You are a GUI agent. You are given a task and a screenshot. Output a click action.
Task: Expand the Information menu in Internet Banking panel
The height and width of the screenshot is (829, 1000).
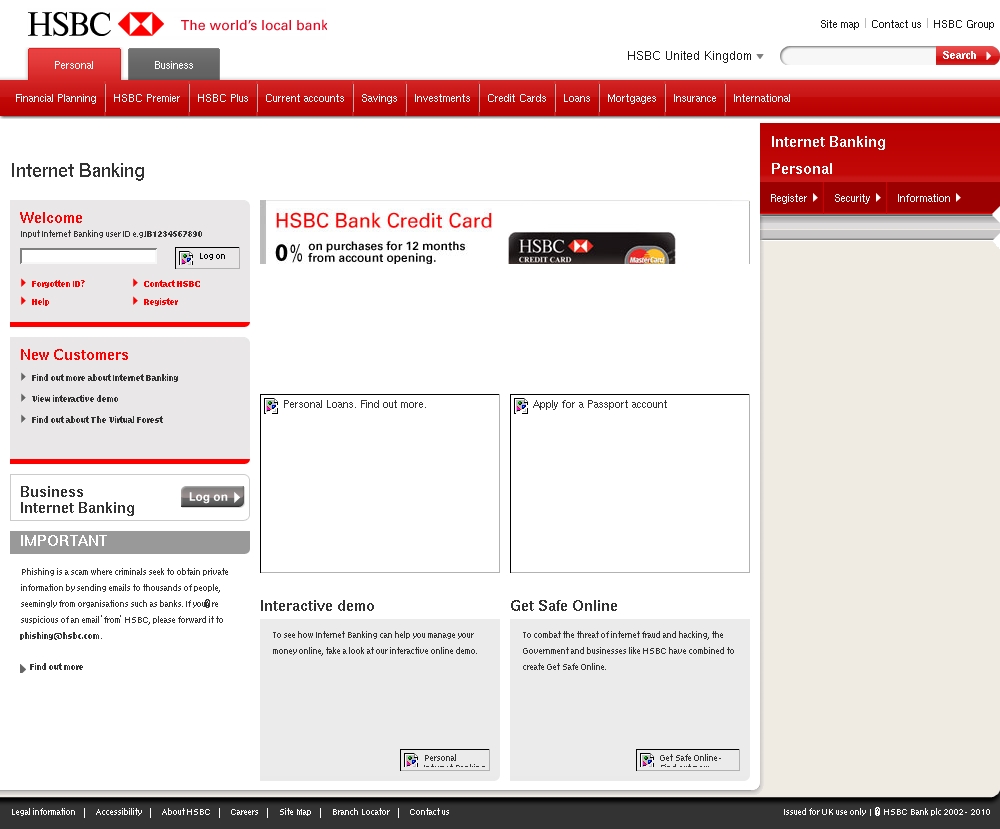pyautogui.click(x=929, y=198)
